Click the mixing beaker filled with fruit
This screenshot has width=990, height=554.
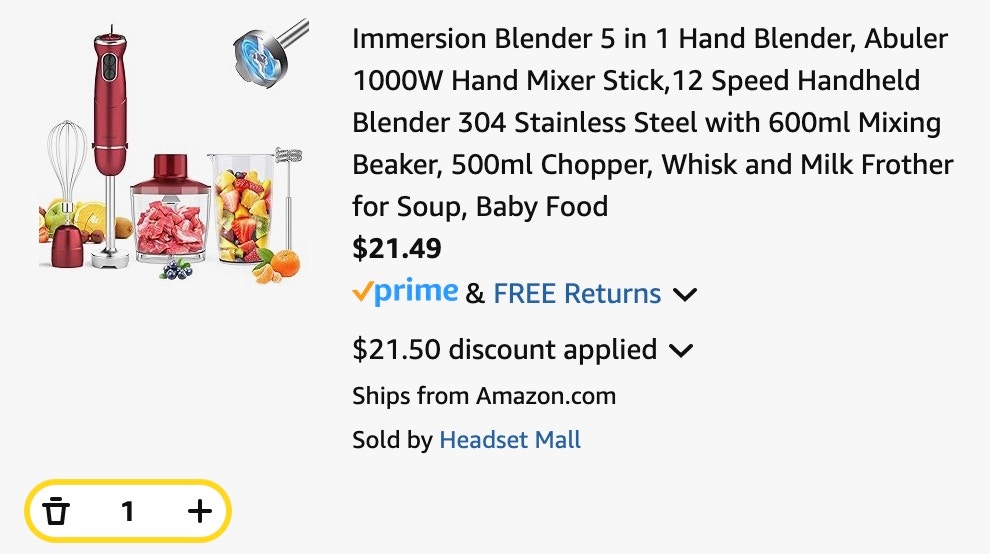point(240,210)
